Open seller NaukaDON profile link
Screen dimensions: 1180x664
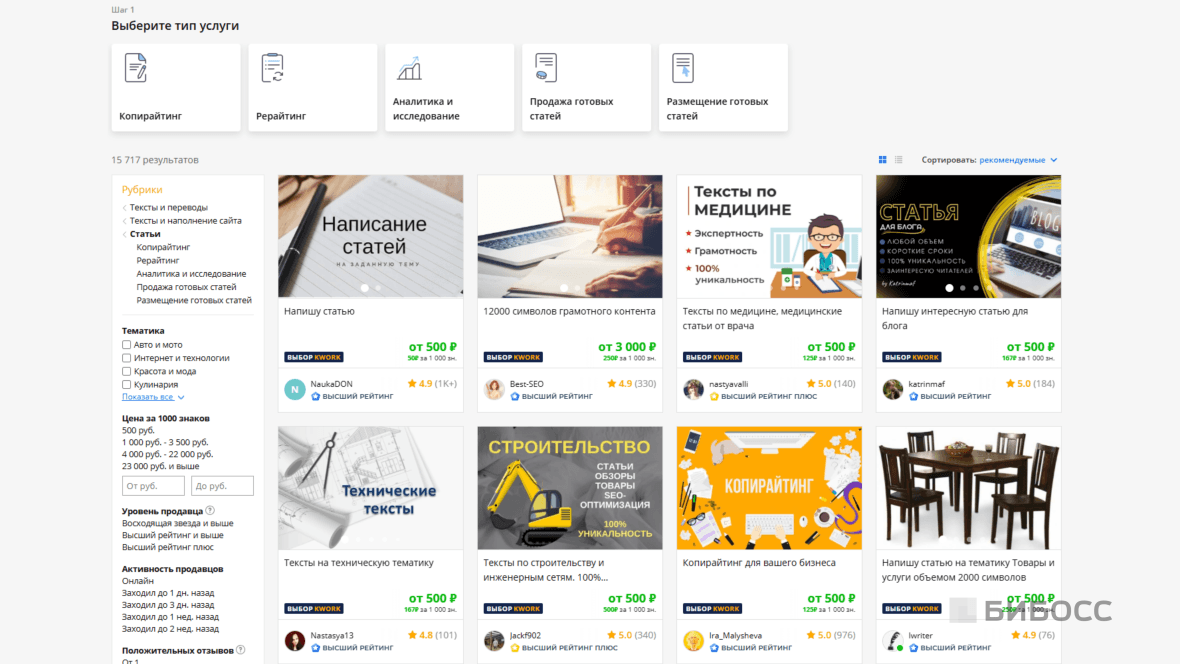[331, 384]
